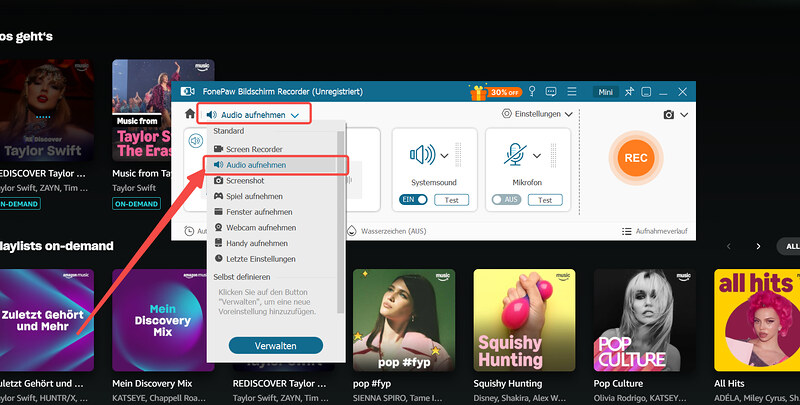Click 'Taylor Swift' under Music from Ta...
The image size is (800, 405).
click(x=134, y=188)
